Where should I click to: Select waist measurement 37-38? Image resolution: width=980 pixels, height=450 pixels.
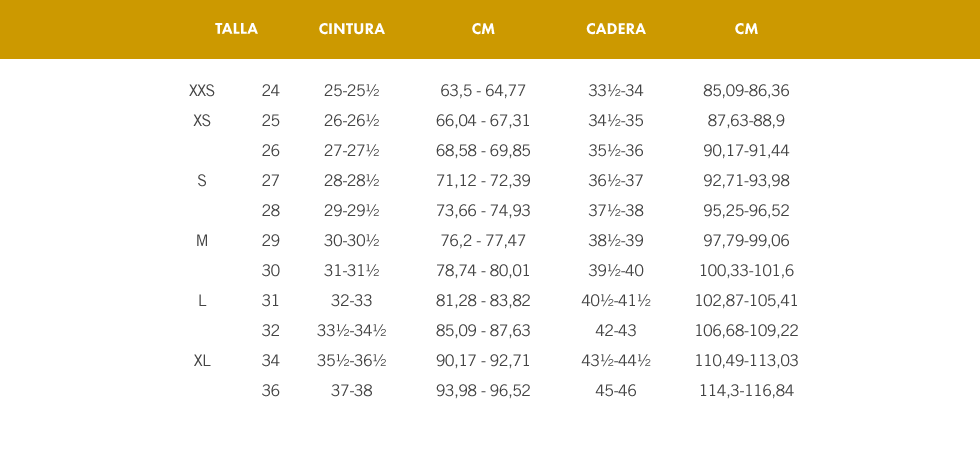click(351, 391)
